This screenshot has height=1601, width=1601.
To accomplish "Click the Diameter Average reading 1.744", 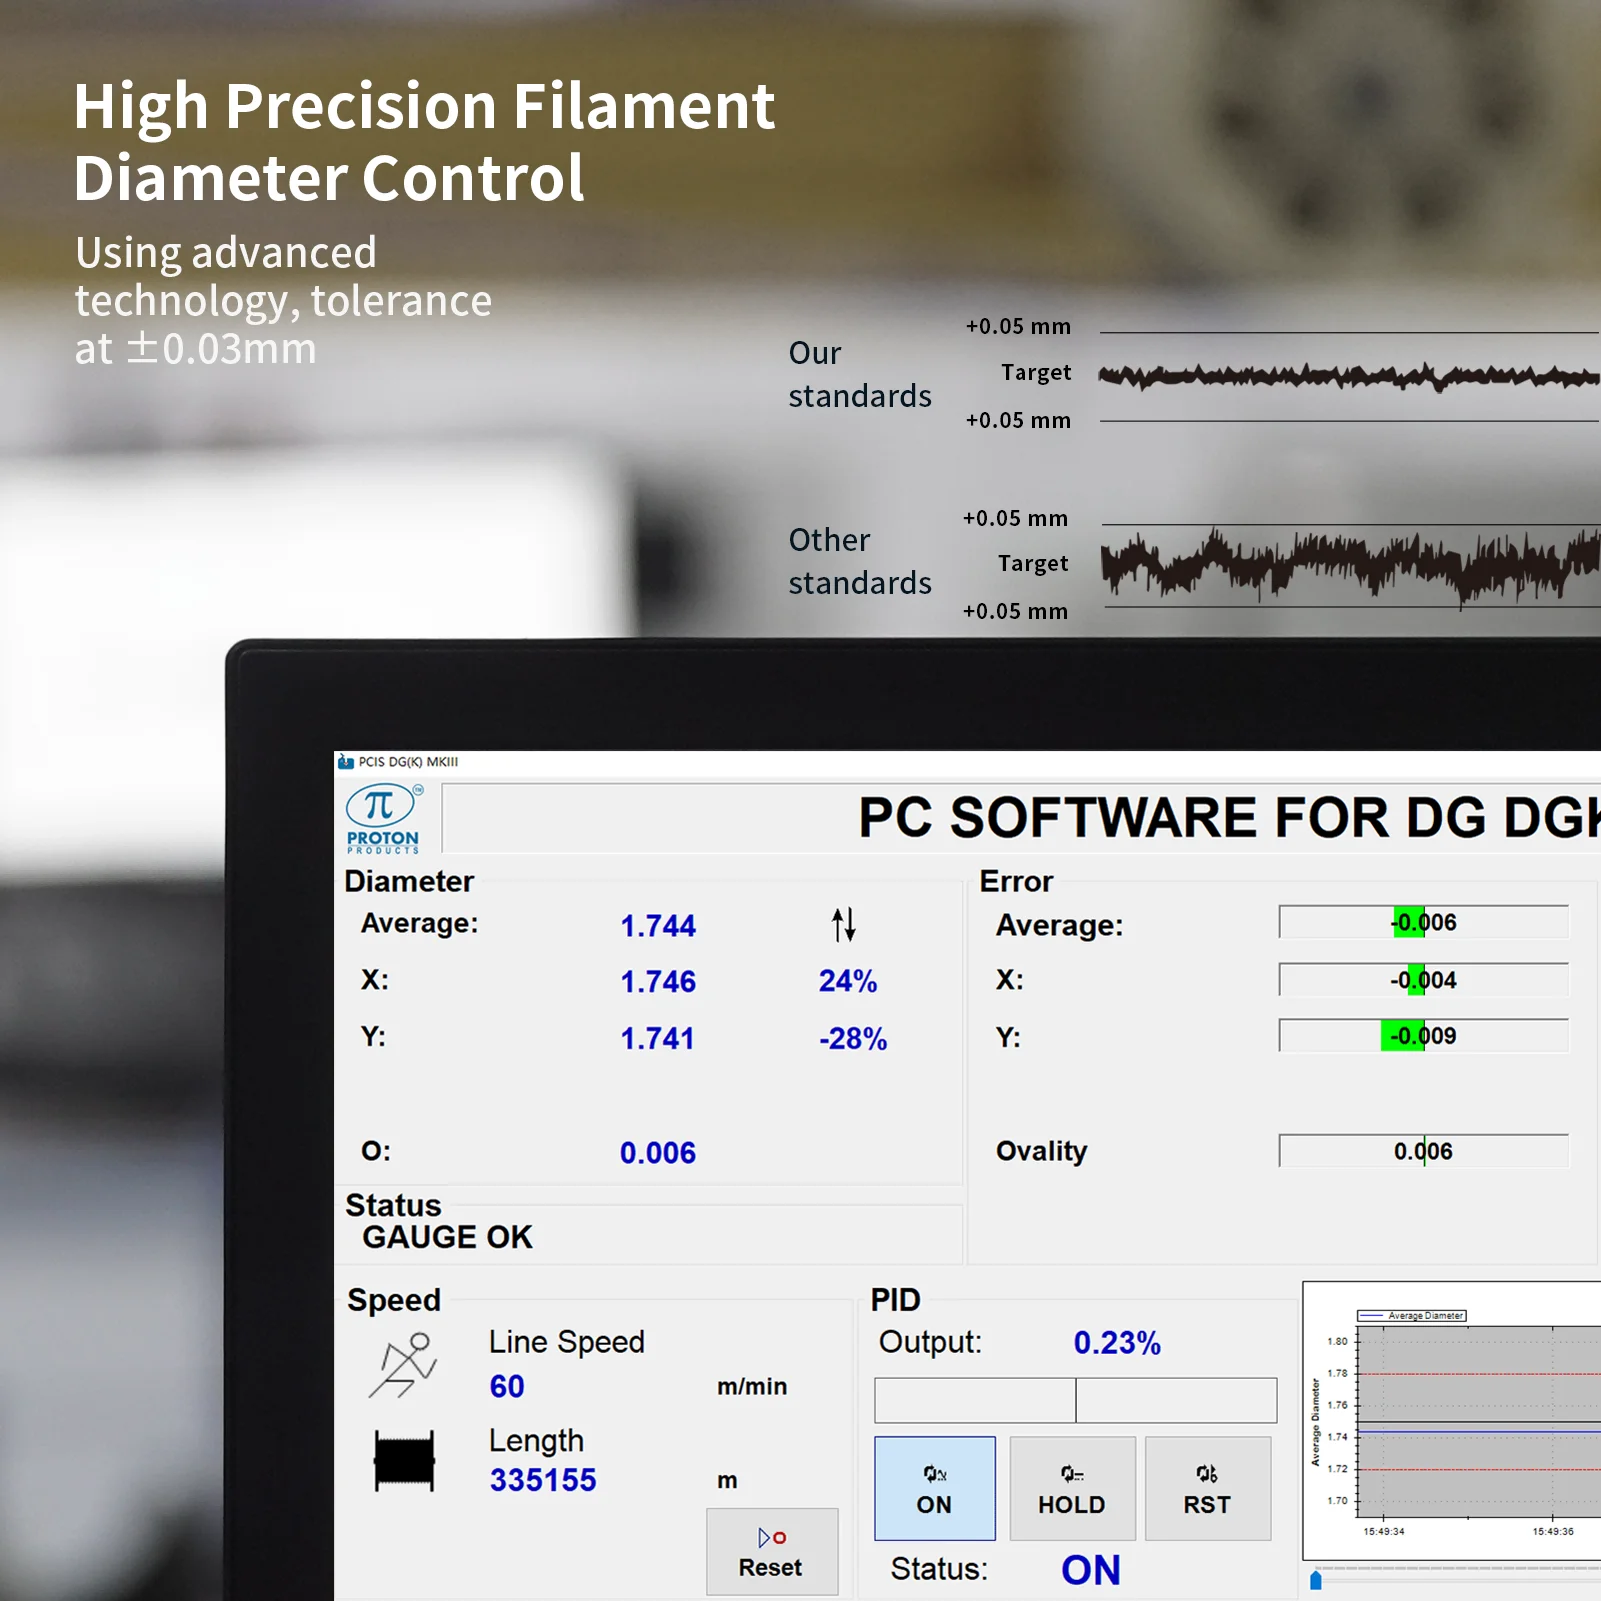I will (x=658, y=926).
